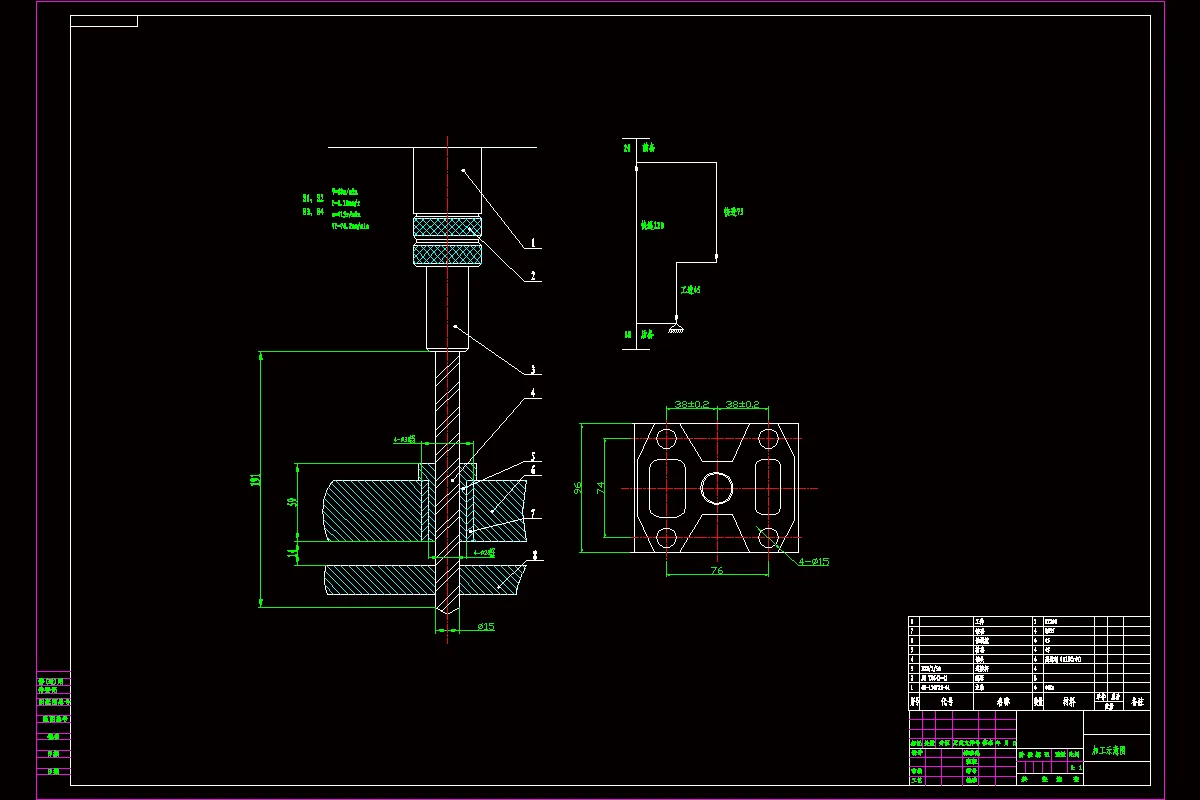
Task: Click the 74 dimension text on plate view
Action: click(x=601, y=488)
